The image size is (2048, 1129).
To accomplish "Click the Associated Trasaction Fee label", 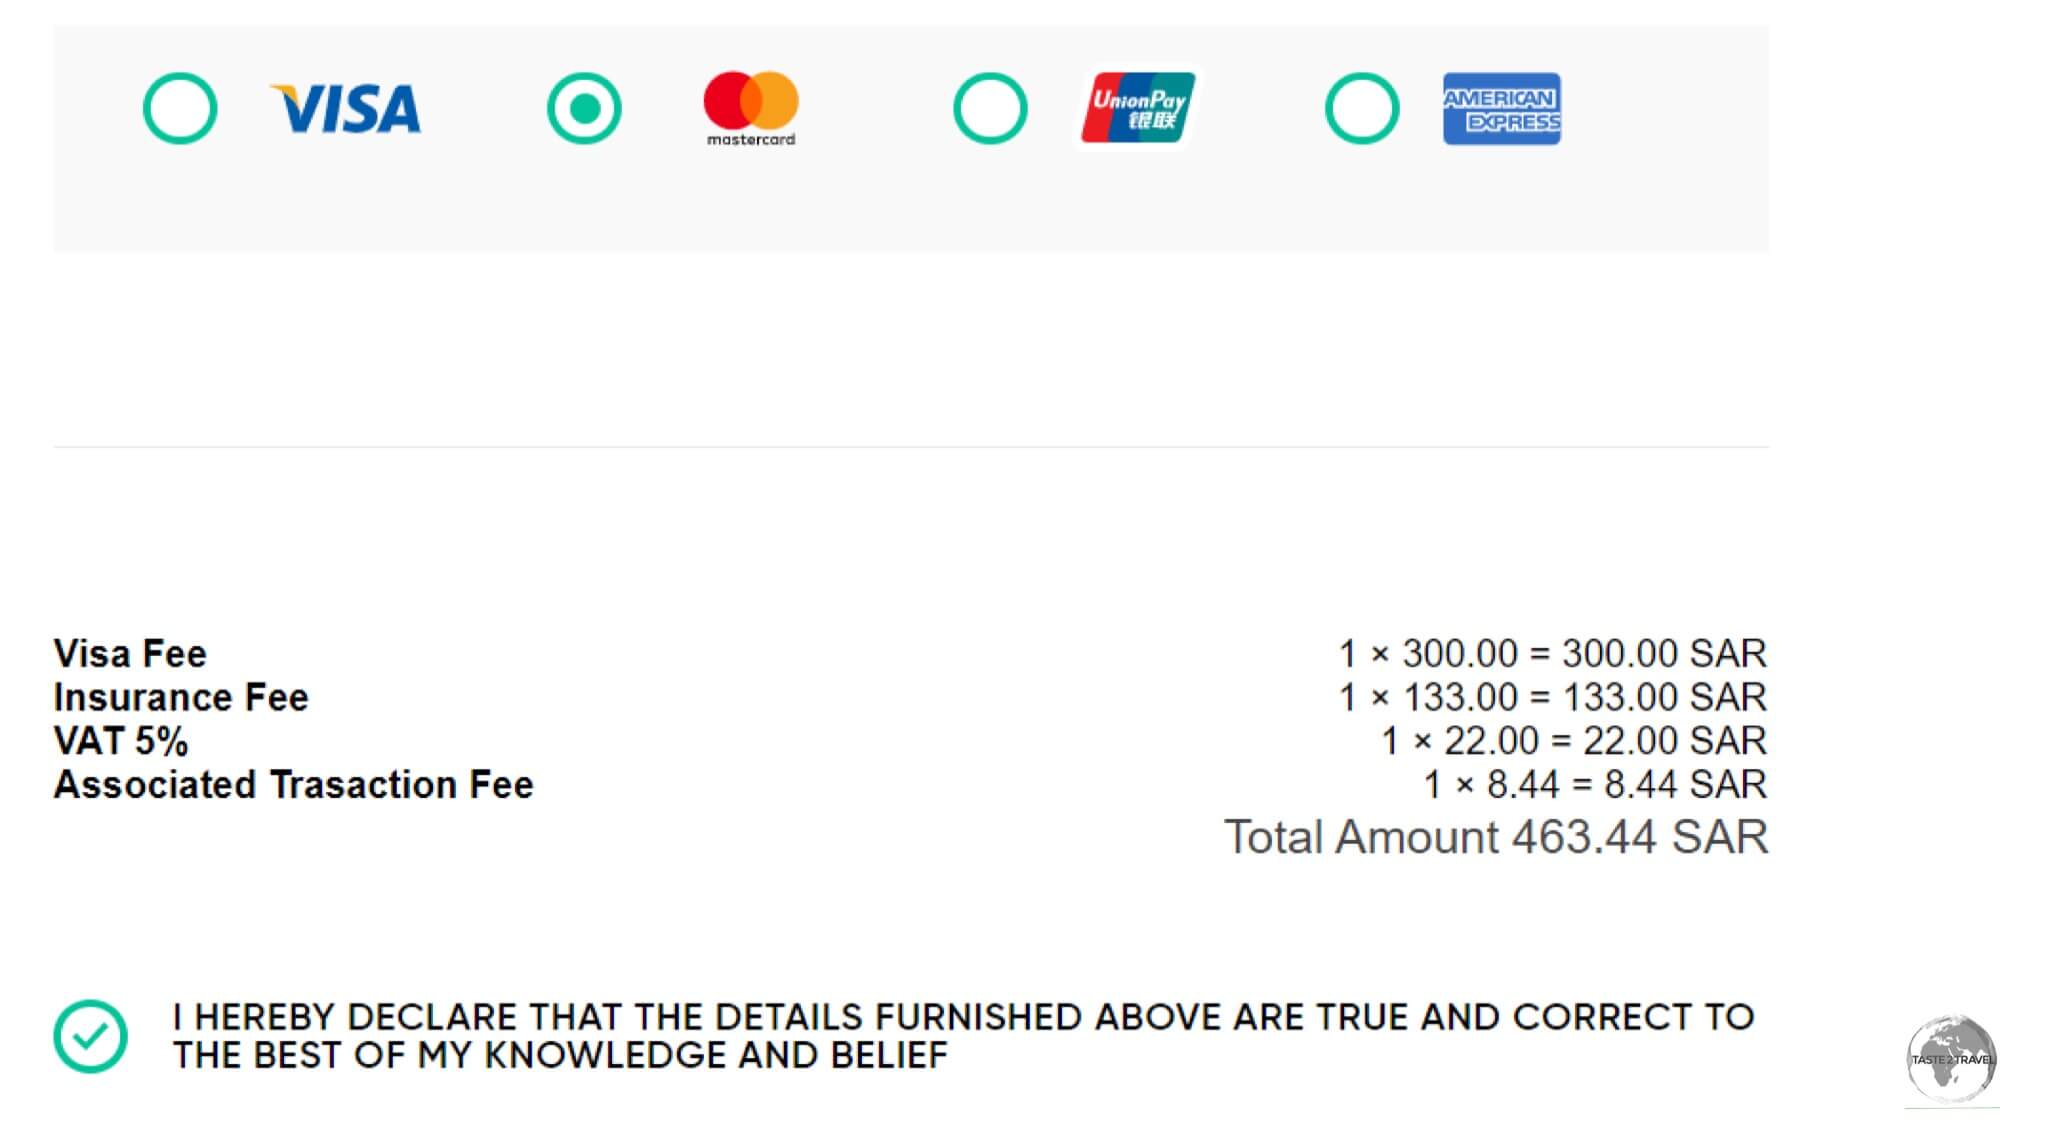I will (294, 785).
